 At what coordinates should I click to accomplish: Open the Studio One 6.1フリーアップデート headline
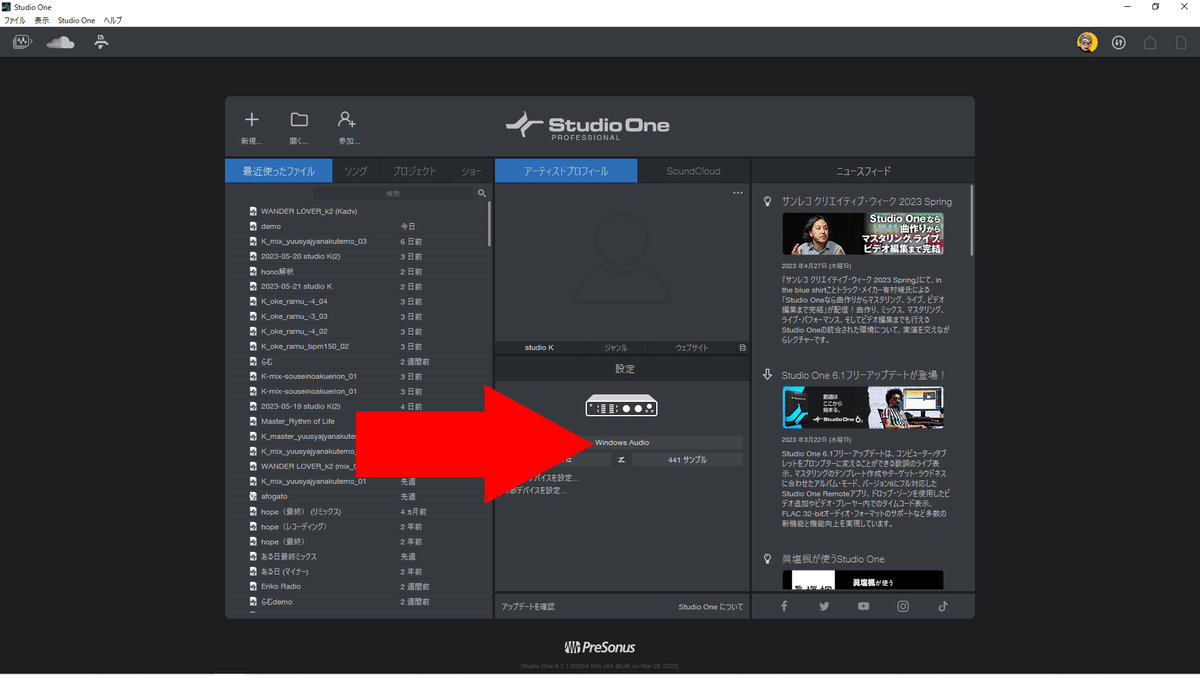[863, 374]
